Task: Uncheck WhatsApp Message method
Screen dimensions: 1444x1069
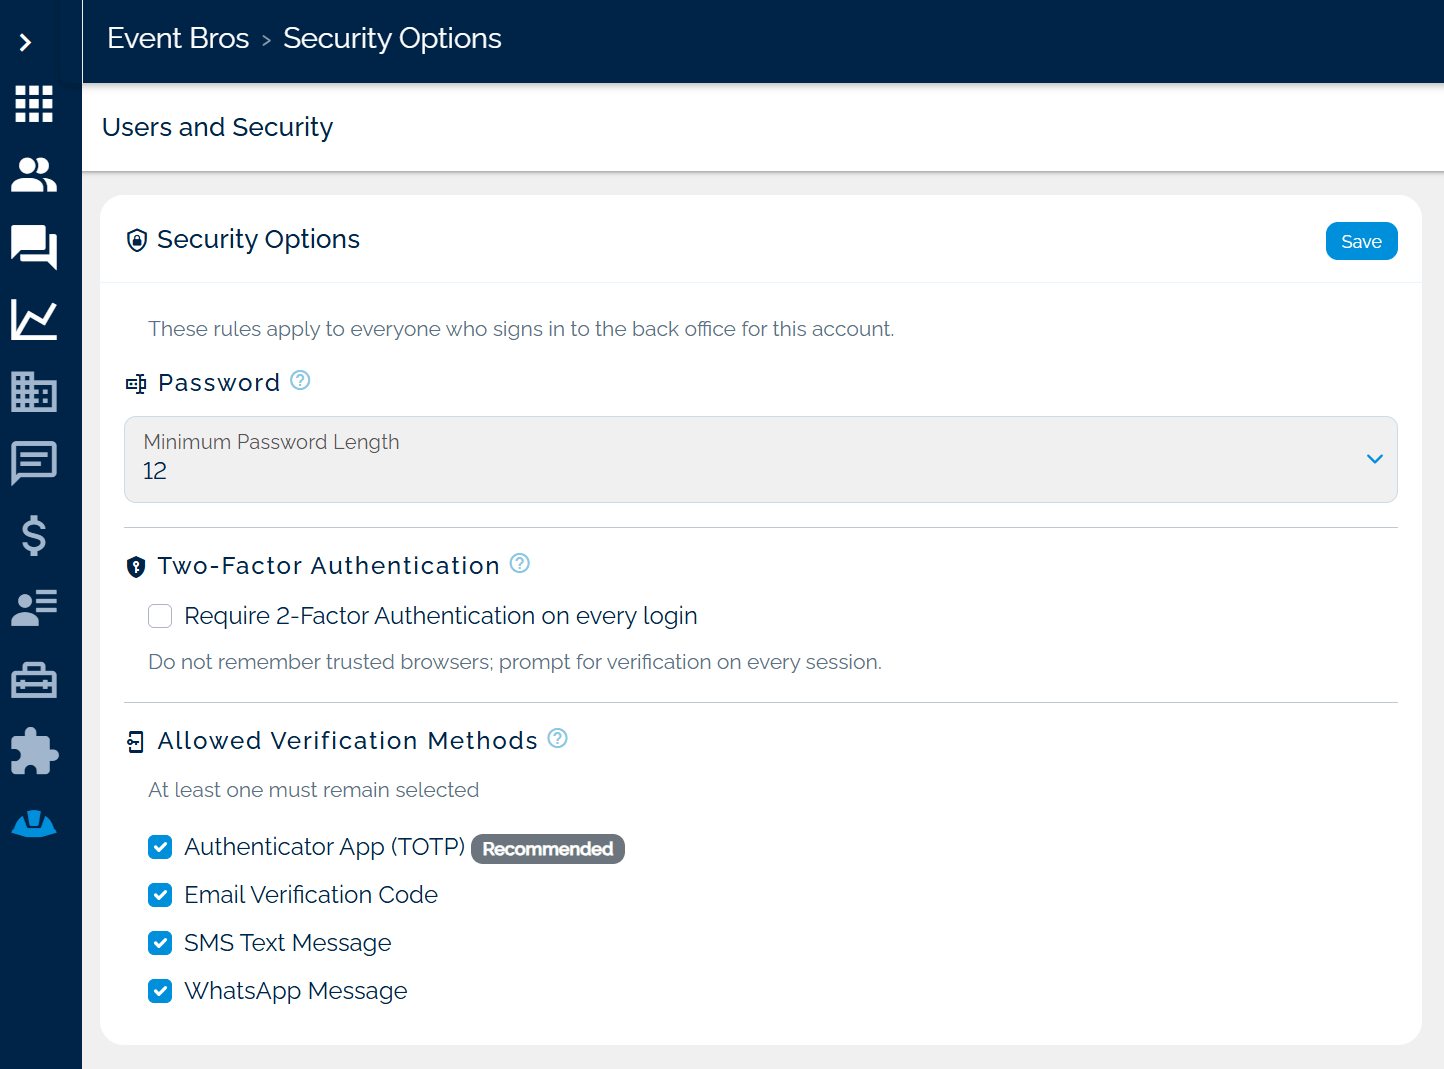Action: coord(160,991)
